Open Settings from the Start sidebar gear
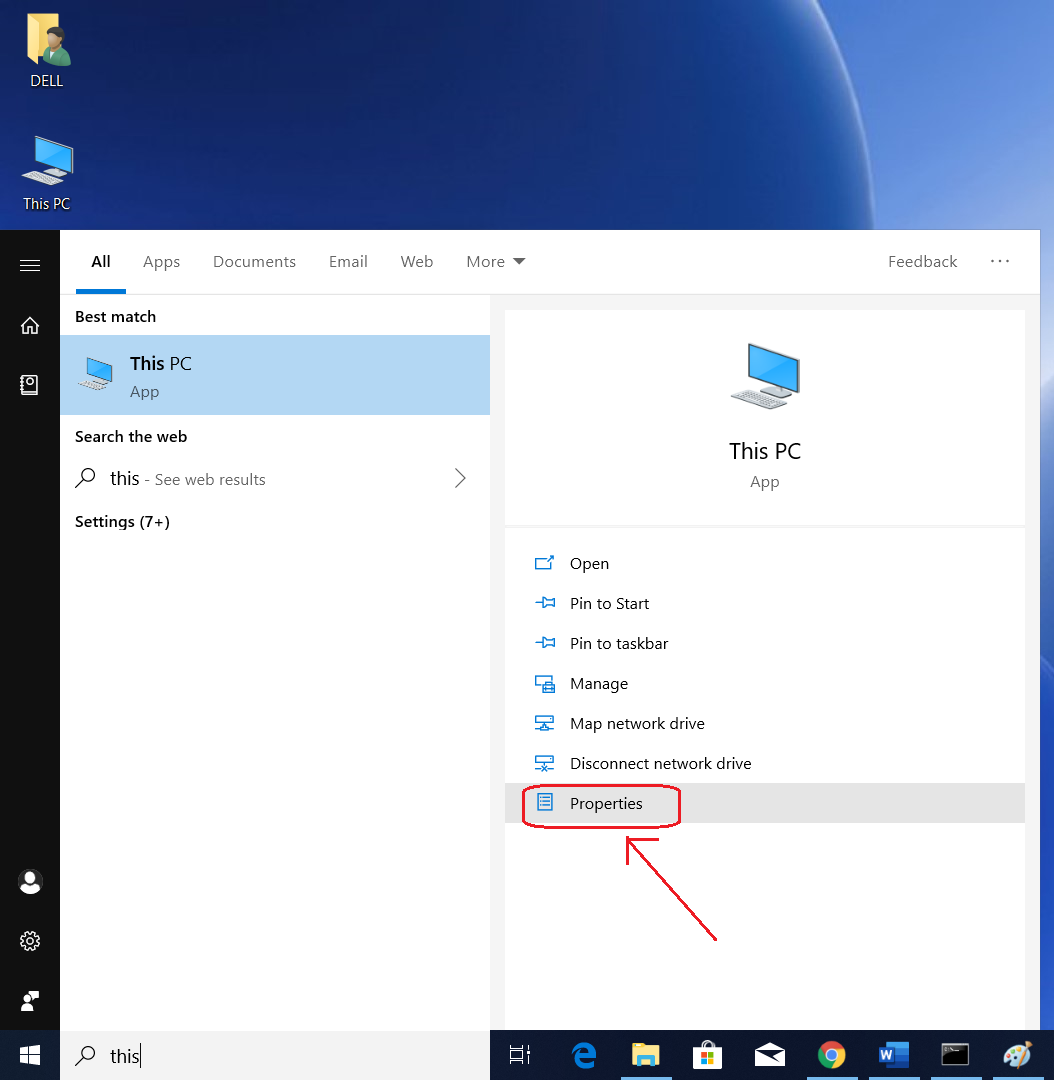Image resolution: width=1054 pixels, height=1080 pixels. click(30, 941)
